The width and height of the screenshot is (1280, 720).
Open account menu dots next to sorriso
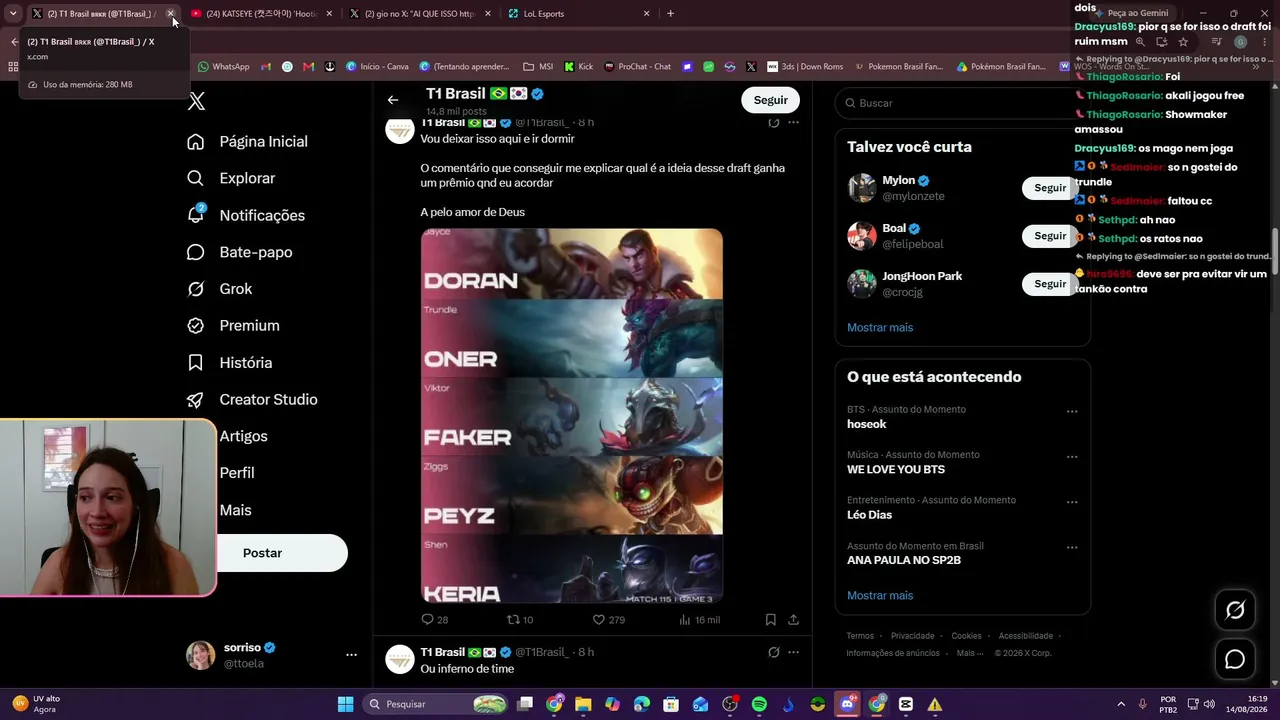pyautogui.click(x=351, y=655)
